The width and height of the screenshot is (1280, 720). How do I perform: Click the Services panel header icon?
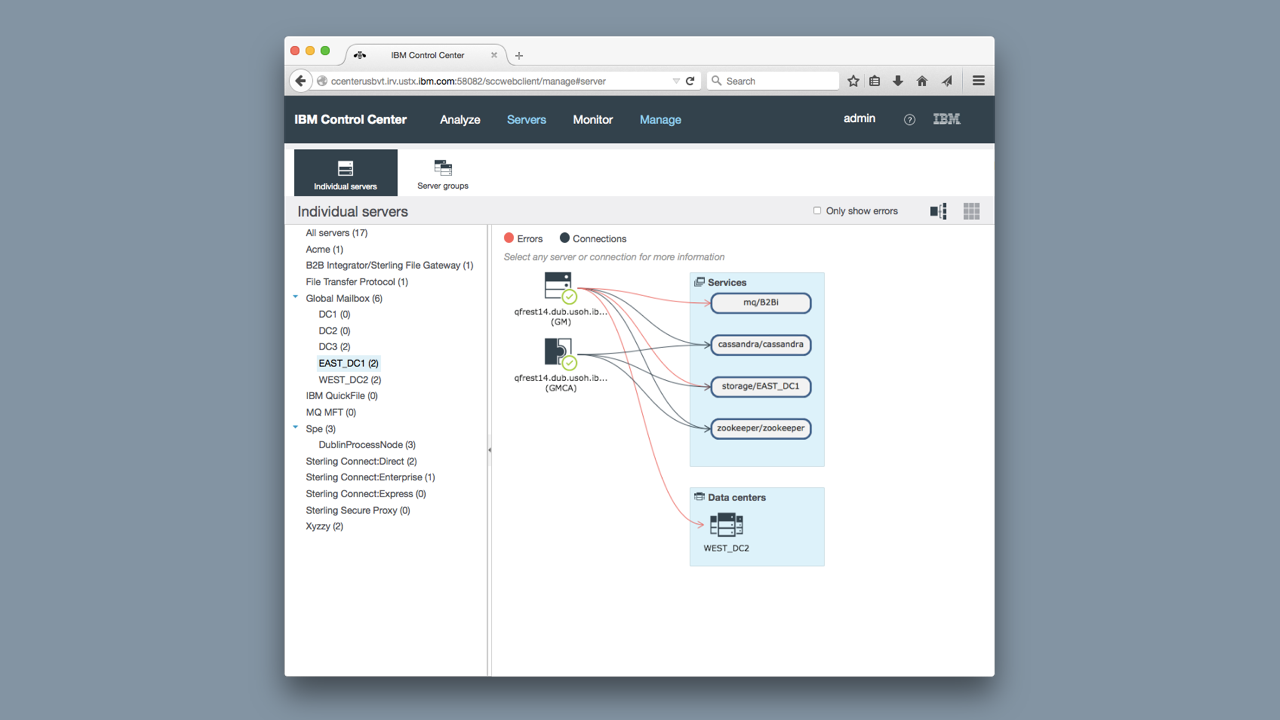(x=699, y=282)
